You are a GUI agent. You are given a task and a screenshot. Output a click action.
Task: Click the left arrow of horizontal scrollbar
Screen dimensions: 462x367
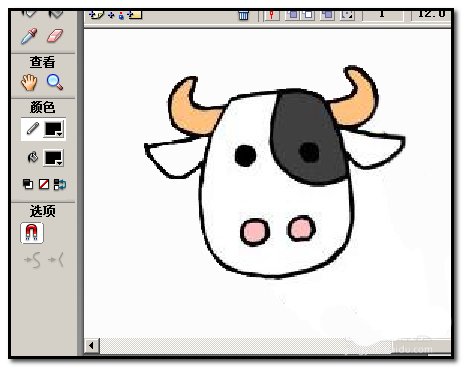tap(92, 346)
